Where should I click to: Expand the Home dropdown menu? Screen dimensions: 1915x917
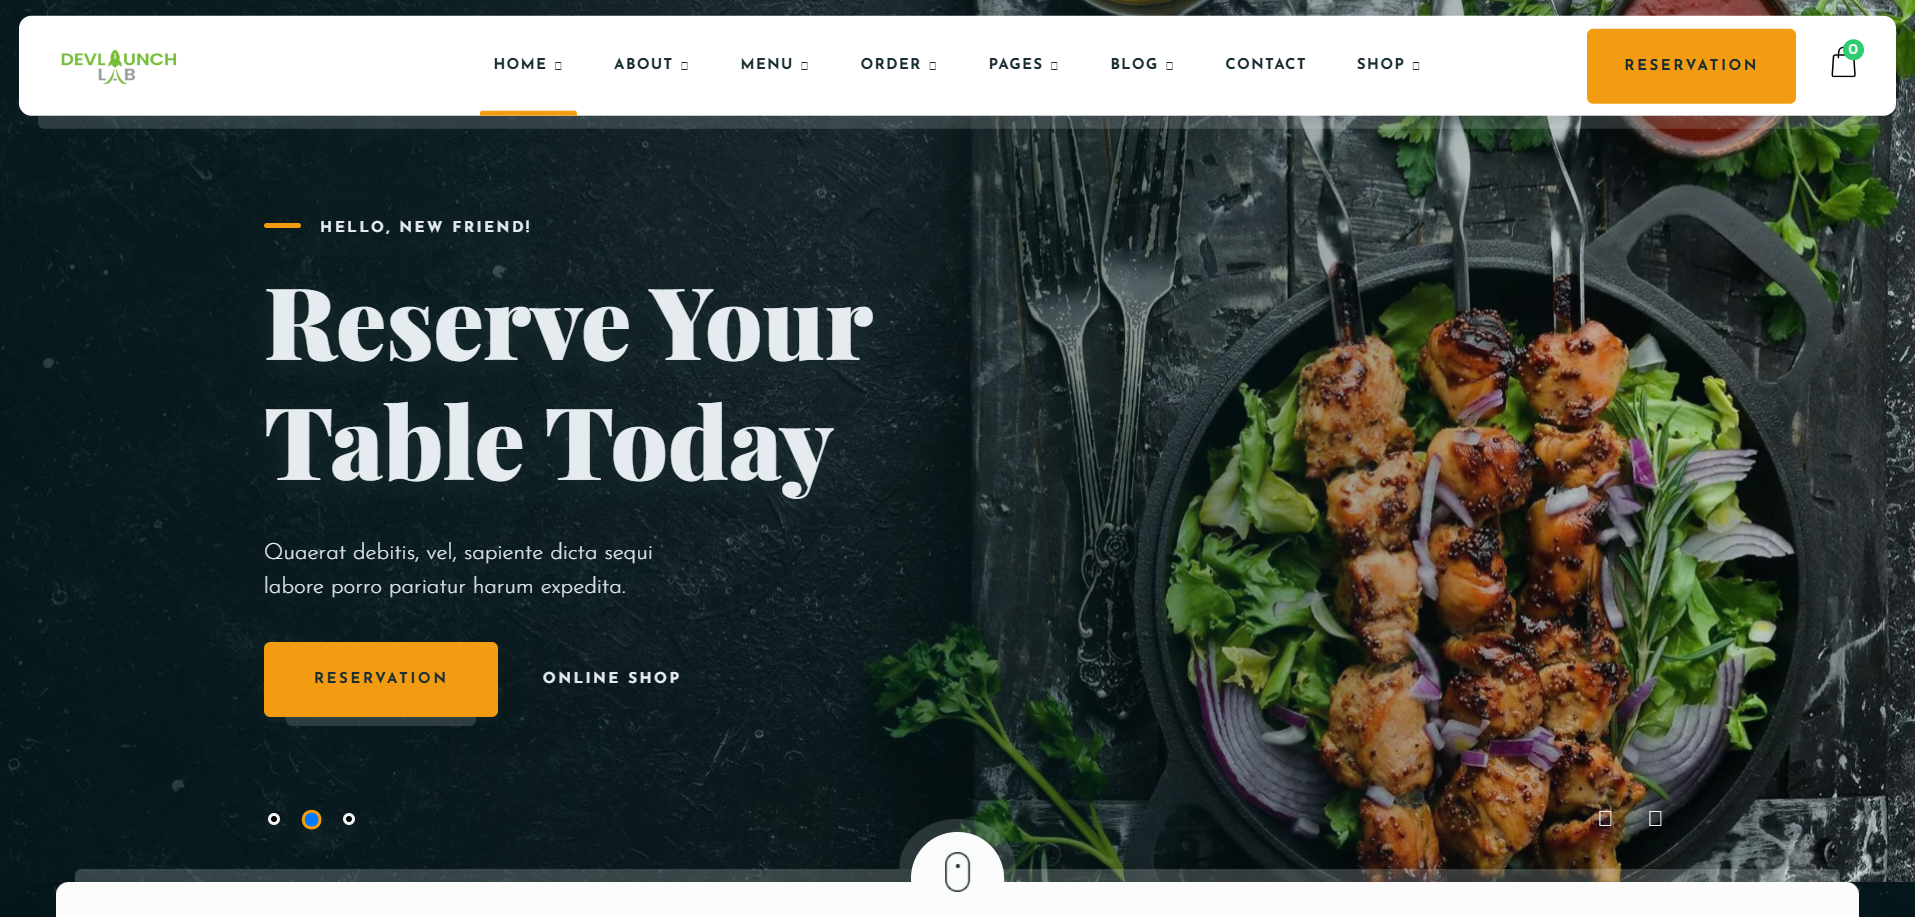528,64
